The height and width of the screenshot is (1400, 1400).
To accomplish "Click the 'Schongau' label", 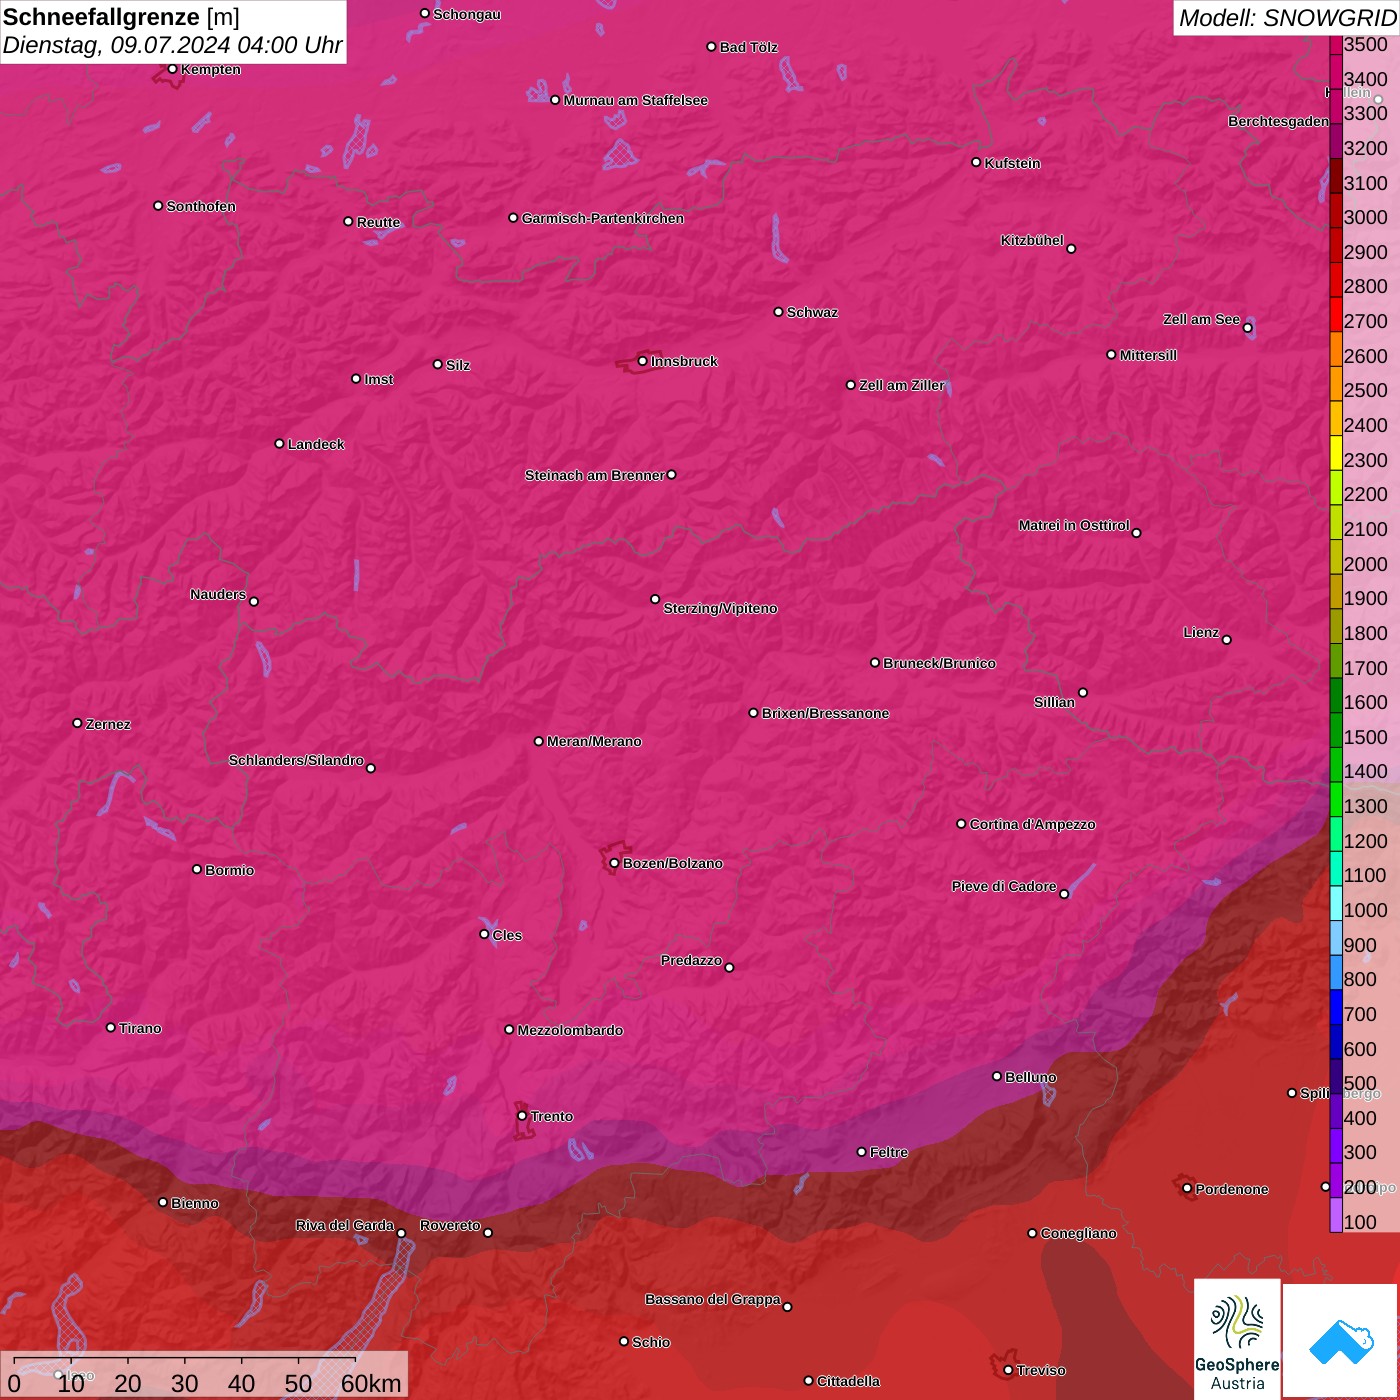I will [x=466, y=14].
